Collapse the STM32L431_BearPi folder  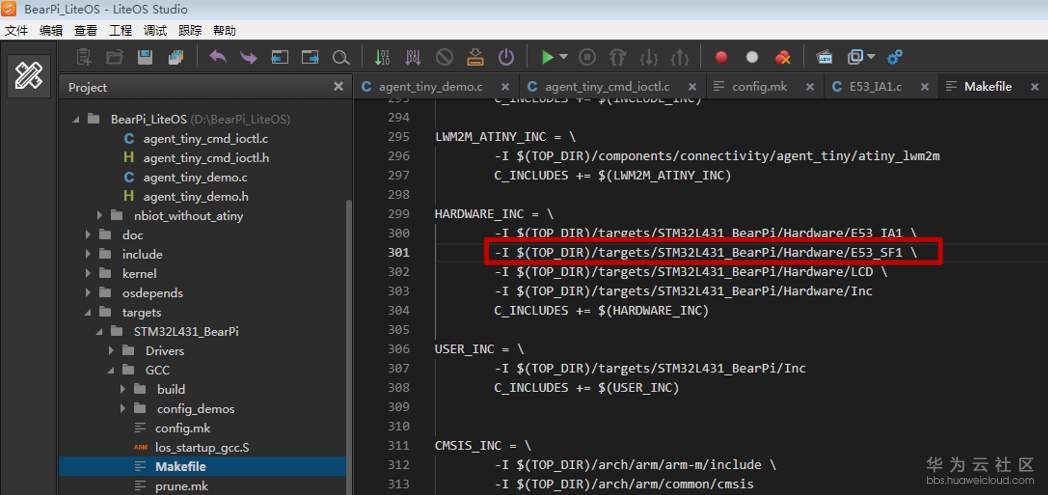(x=99, y=332)
